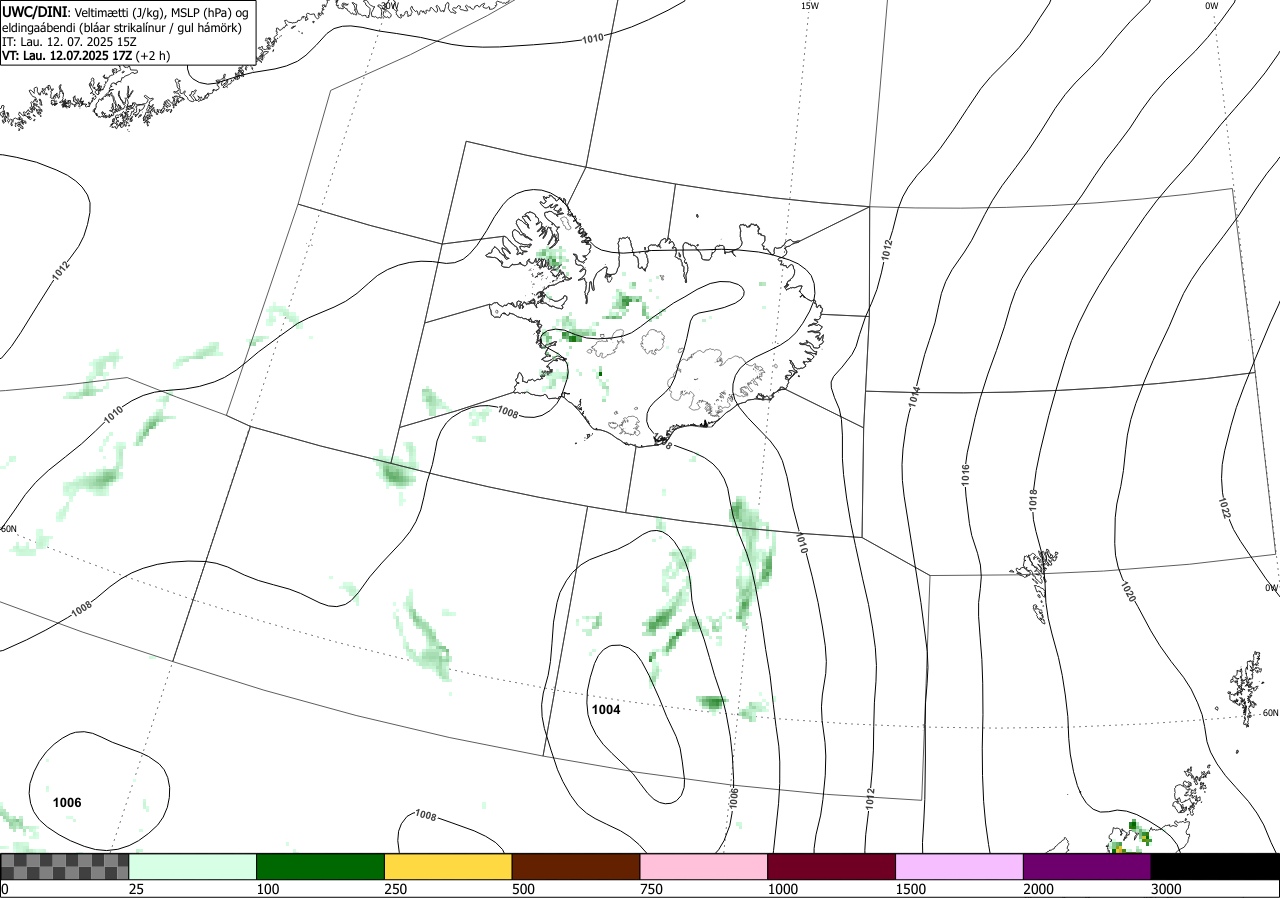
Task: Click the gray checkered 0–25 legend swatch
Action: (x=65, y=866)
